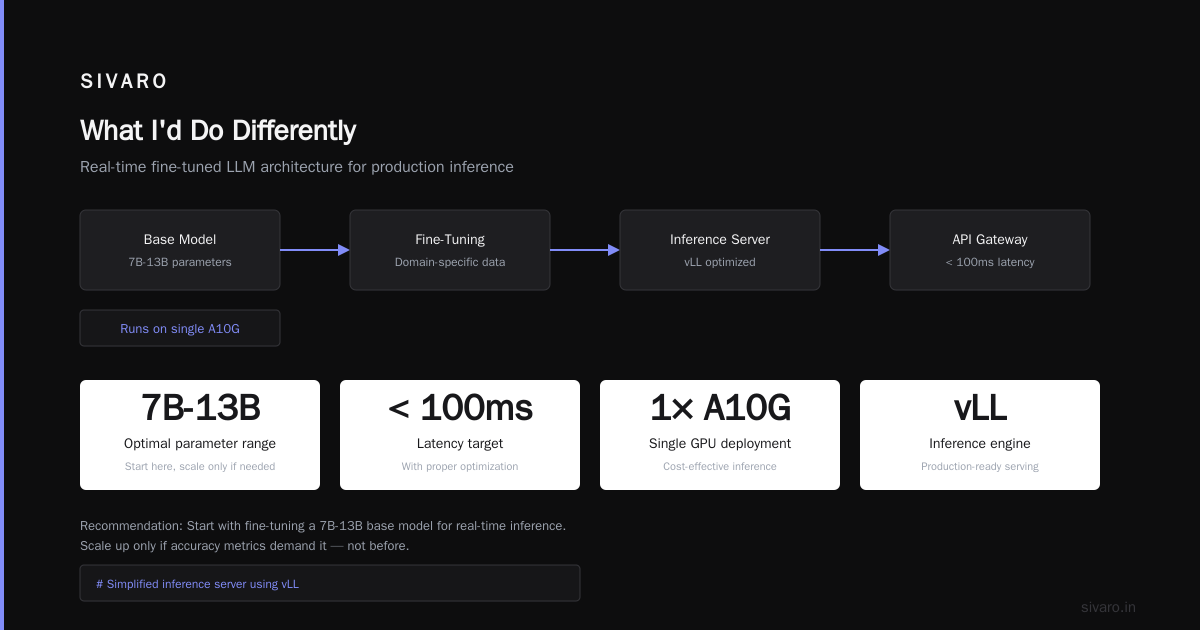Open the 1× A10G single GPU card
Image resolution: width=1200 pixels, height=630 pixels.
coord(720,435)
